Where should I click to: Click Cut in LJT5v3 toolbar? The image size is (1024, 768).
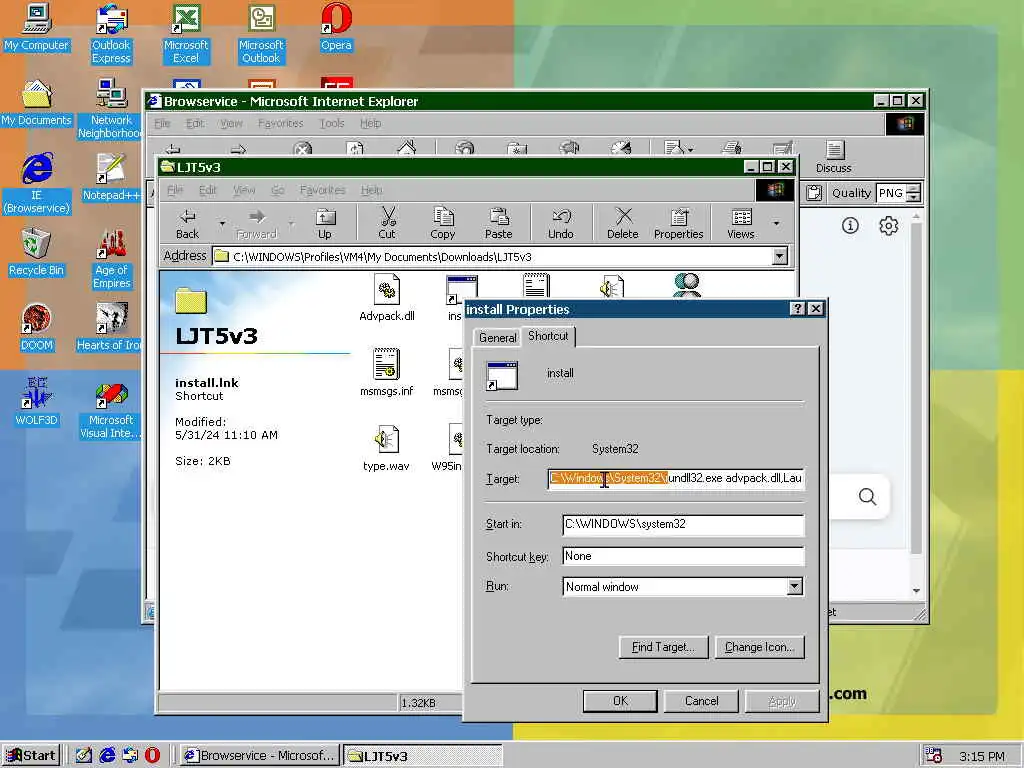[387, 224]
